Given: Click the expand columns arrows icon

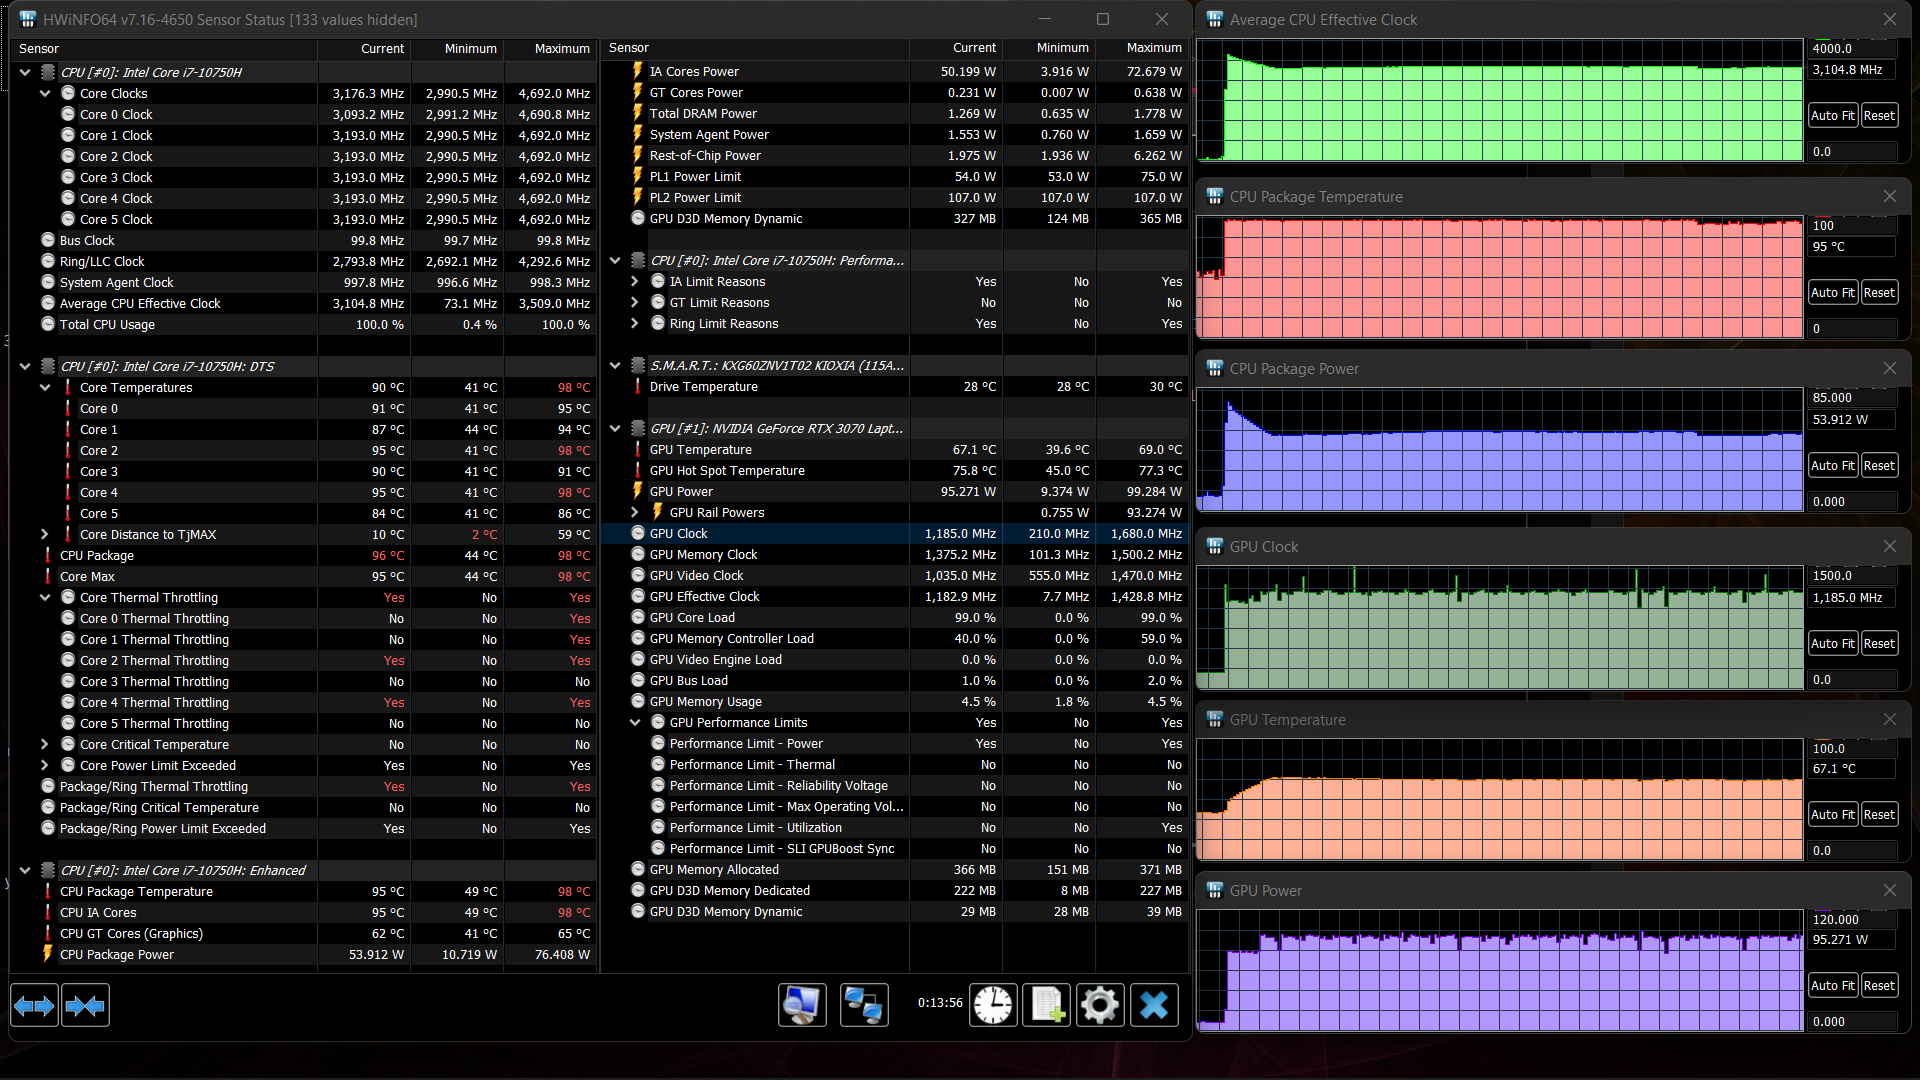Looking at the screenshot, I should (x=34, y=1006).
